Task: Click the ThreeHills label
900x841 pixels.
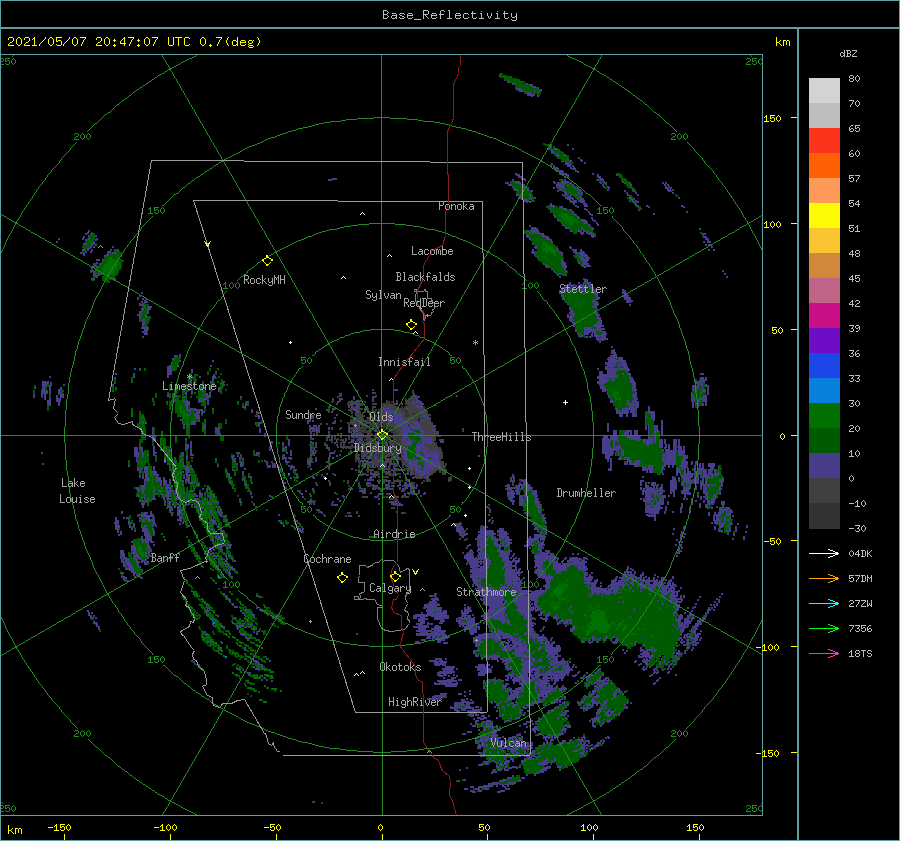Action: [502, 437]
